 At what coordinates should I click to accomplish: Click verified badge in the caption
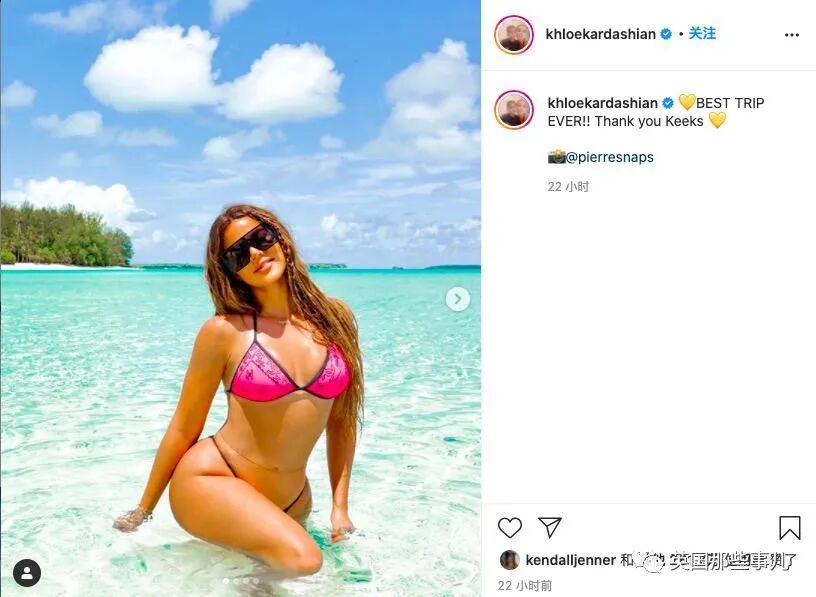(x=668, y=104)
